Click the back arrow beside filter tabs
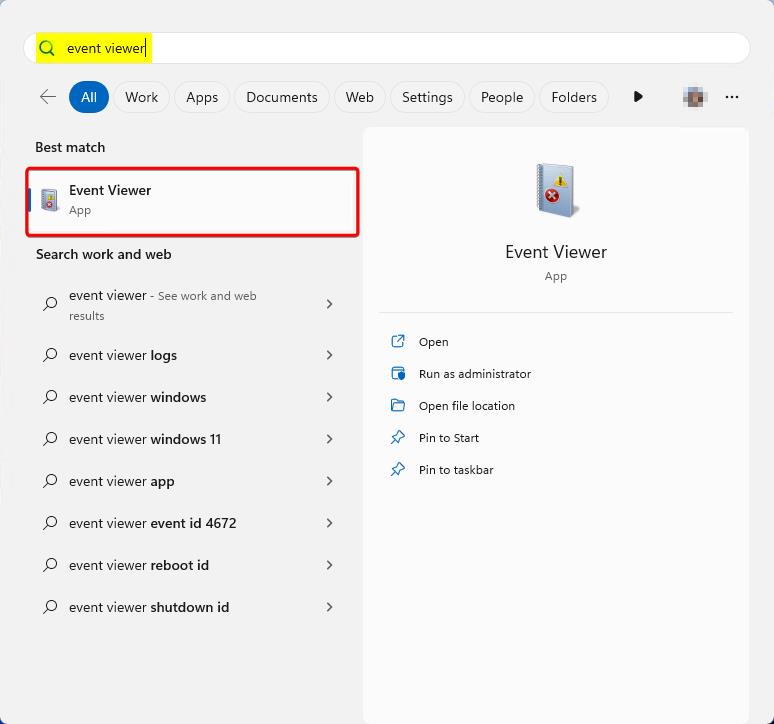Image resolution: width=774 pixels, height=724 pixels. tap(48, 97)
